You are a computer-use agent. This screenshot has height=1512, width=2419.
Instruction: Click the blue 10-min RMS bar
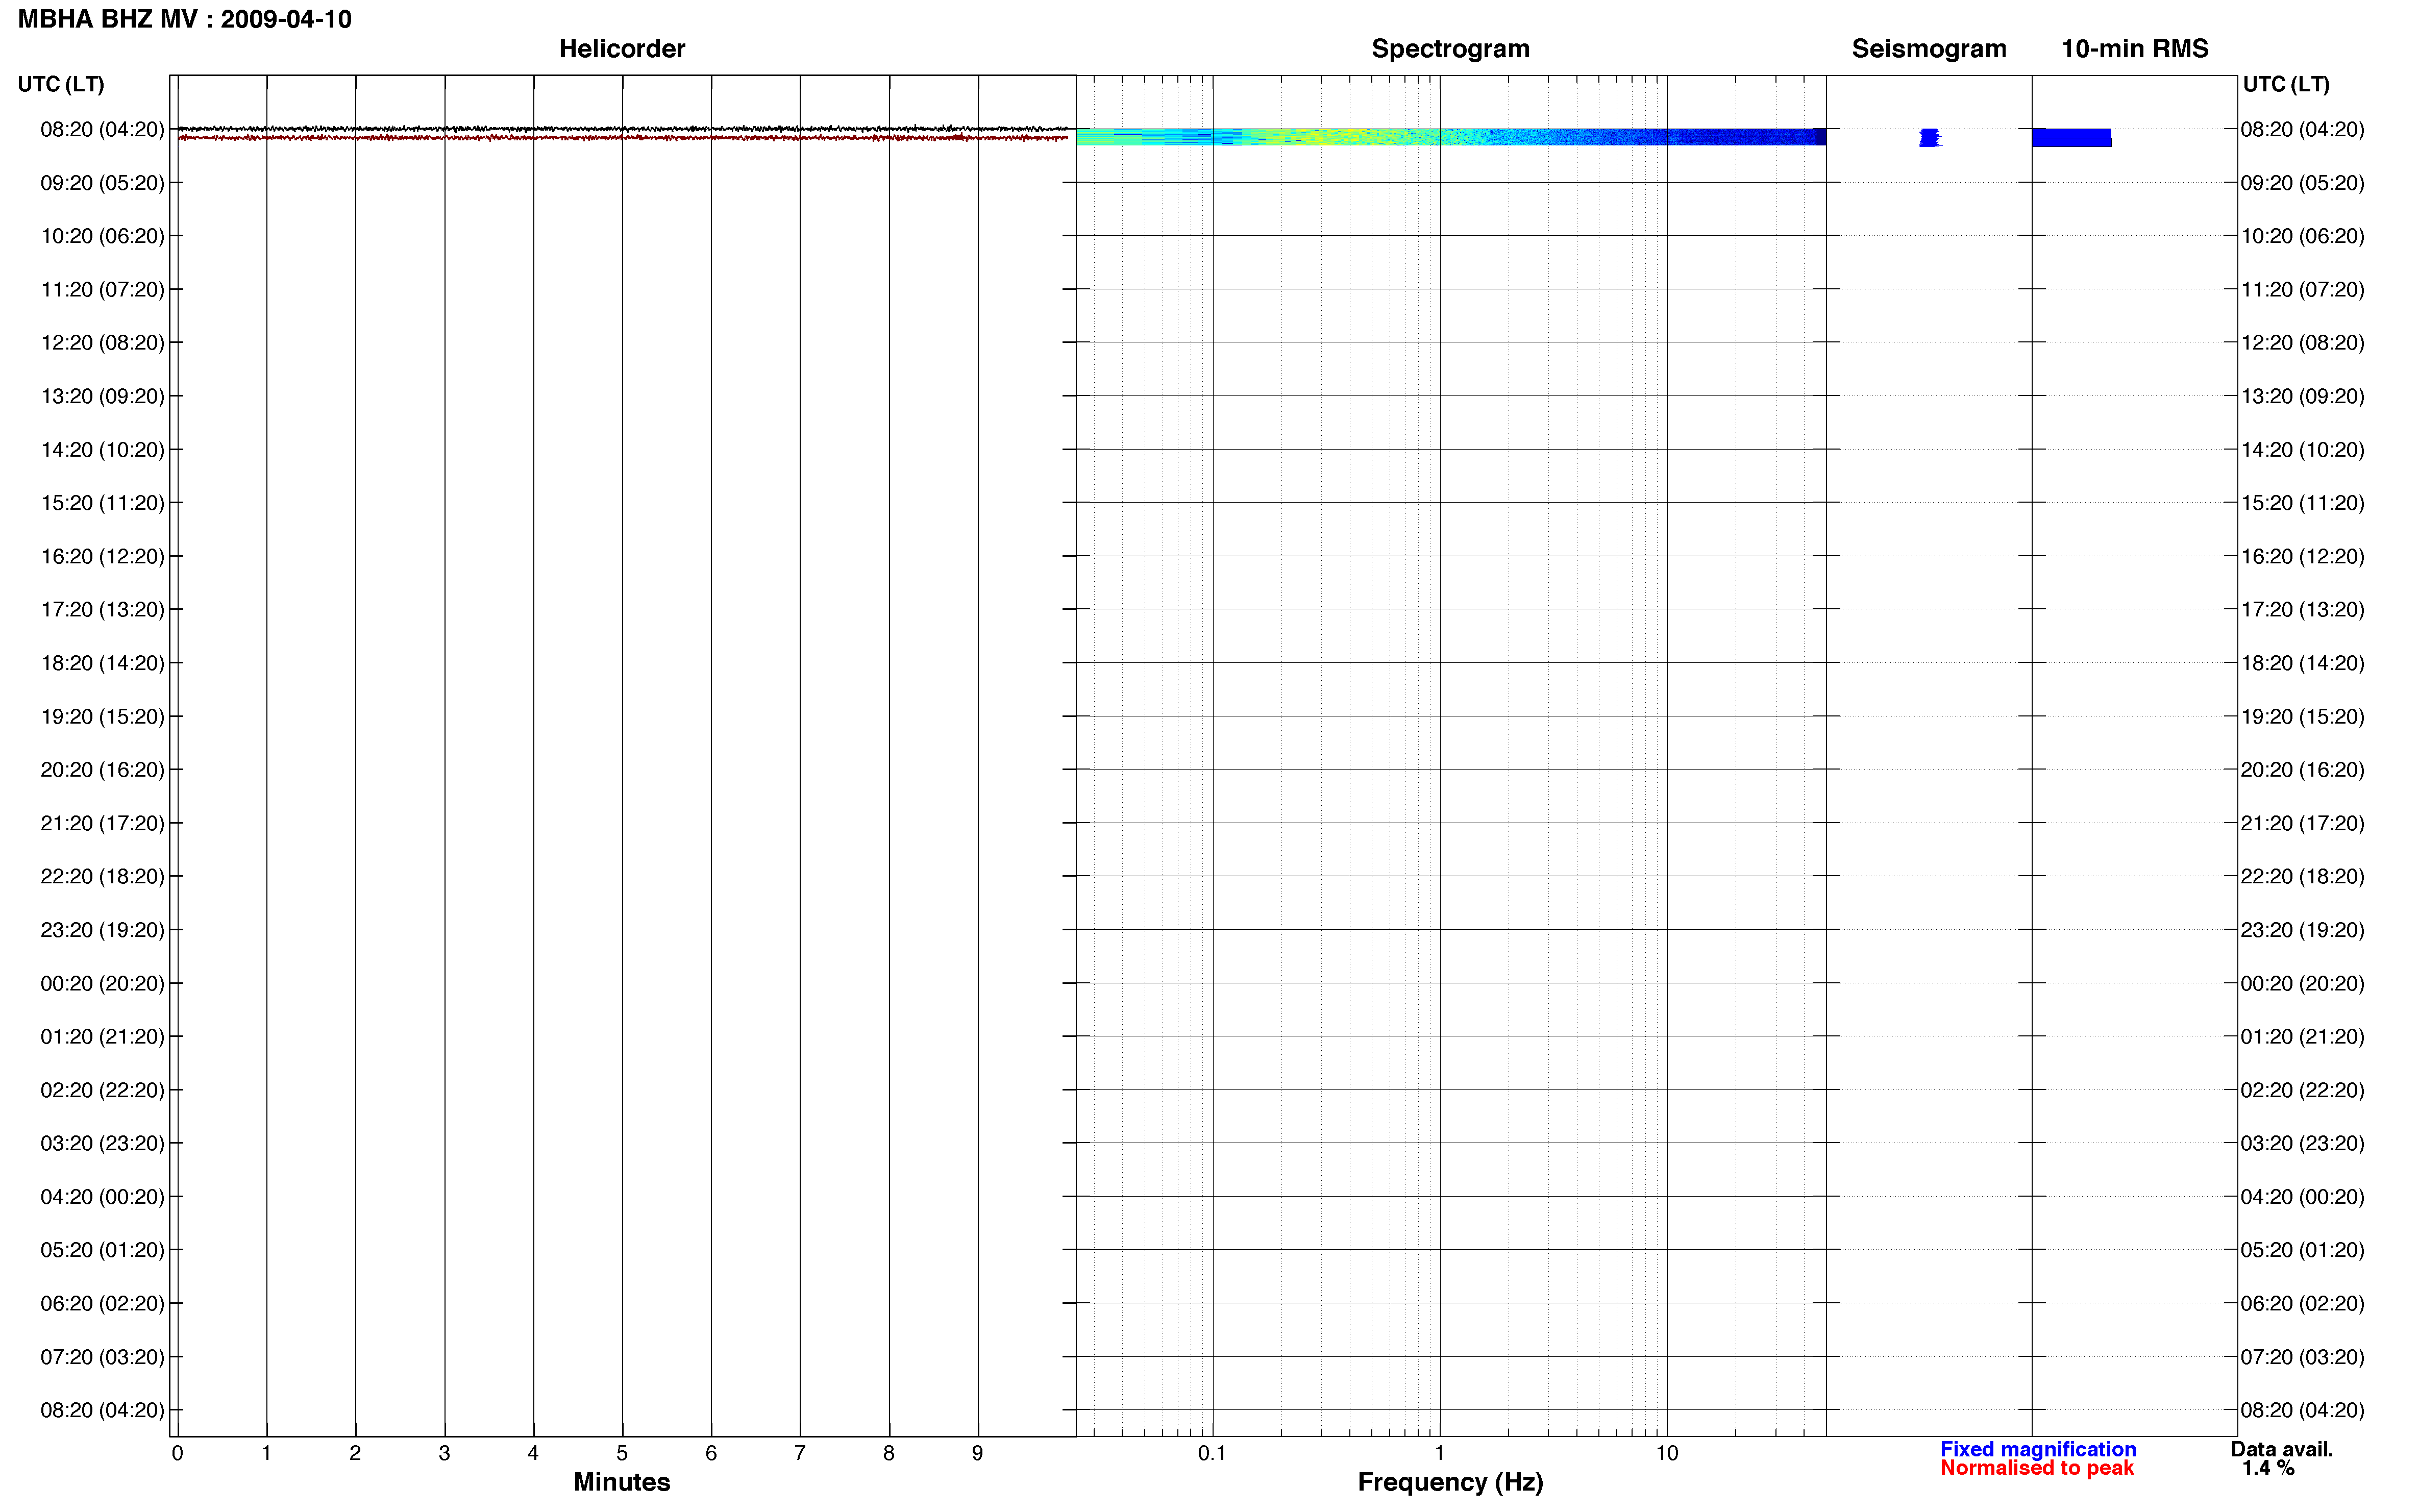tap(2072, 137)
